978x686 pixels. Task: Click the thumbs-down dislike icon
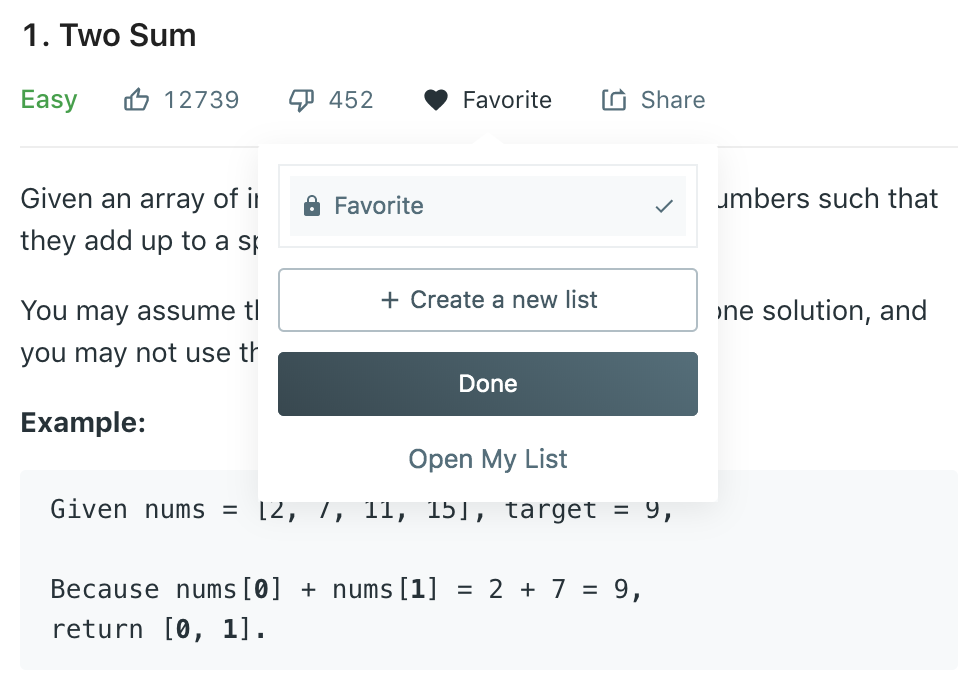coord(301,100)
